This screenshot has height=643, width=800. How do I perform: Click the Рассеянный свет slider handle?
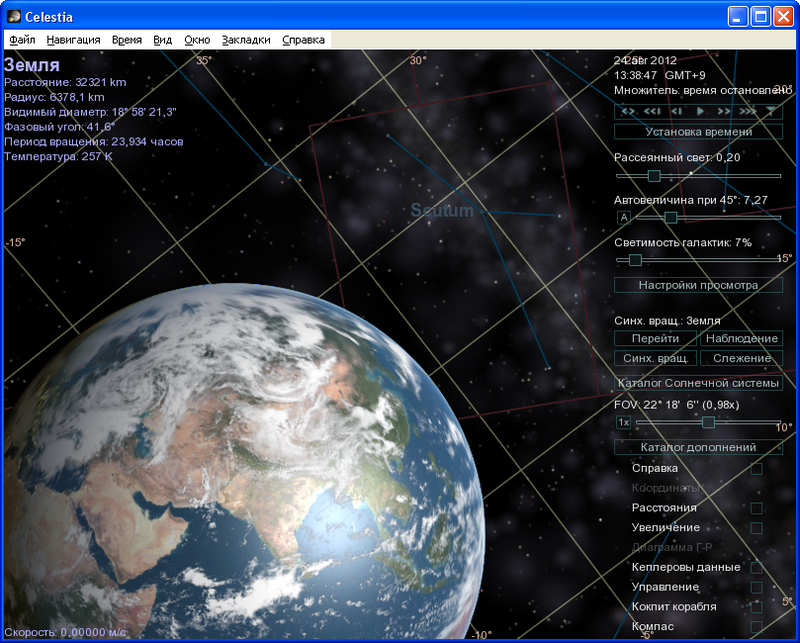coord(654,176)
